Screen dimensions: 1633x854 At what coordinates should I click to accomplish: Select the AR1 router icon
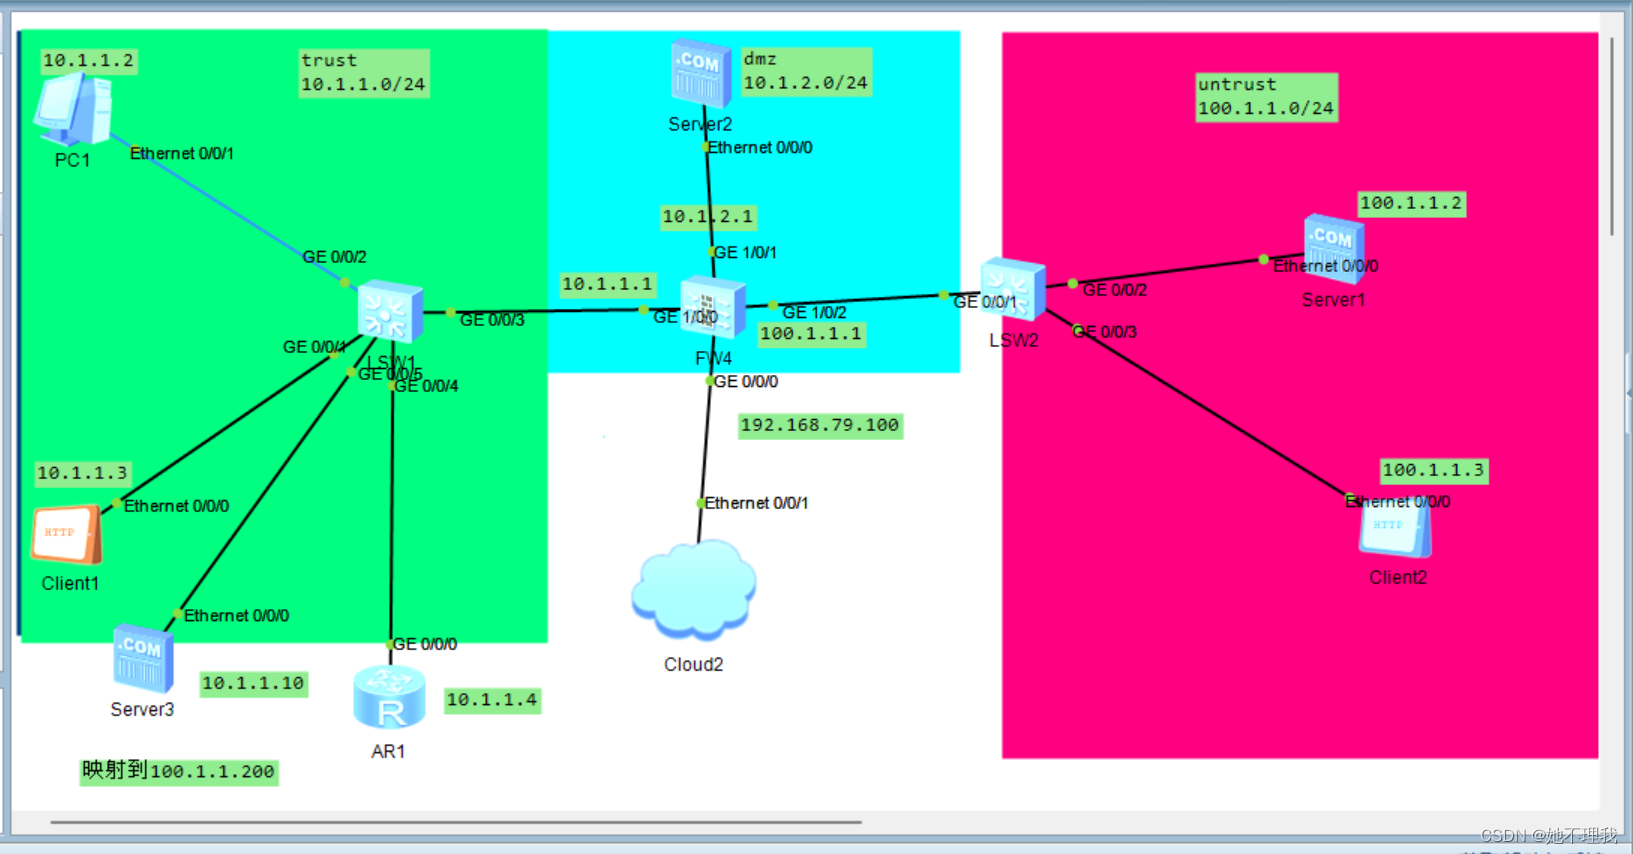click(x=389, y=698)
